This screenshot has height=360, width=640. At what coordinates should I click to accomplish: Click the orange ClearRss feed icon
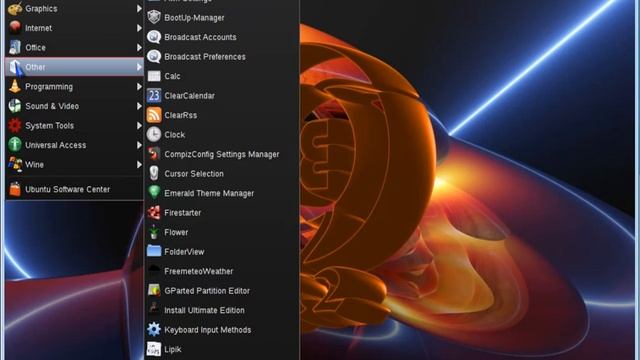tap(154, 115)
